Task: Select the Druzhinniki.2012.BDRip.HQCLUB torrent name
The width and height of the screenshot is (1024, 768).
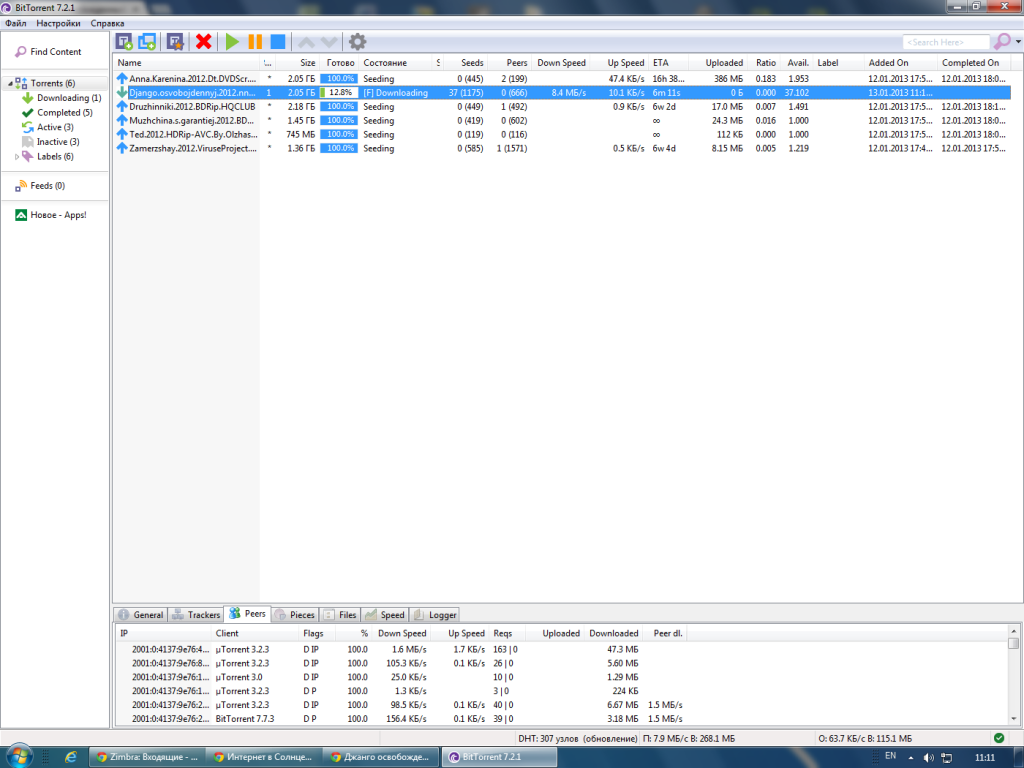Action: tap(192, 106)
